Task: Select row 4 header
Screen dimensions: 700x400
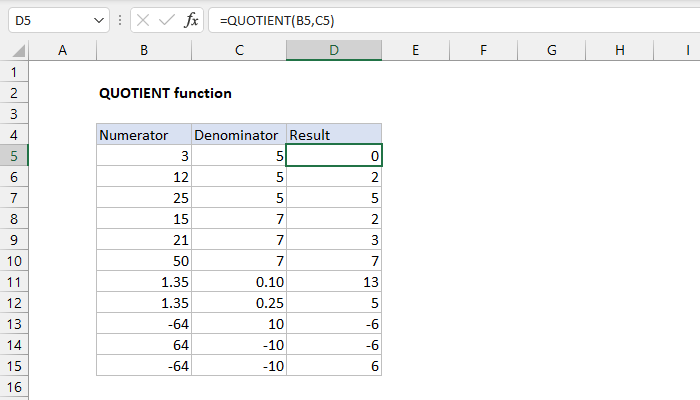Action: (x=14, y=135)
